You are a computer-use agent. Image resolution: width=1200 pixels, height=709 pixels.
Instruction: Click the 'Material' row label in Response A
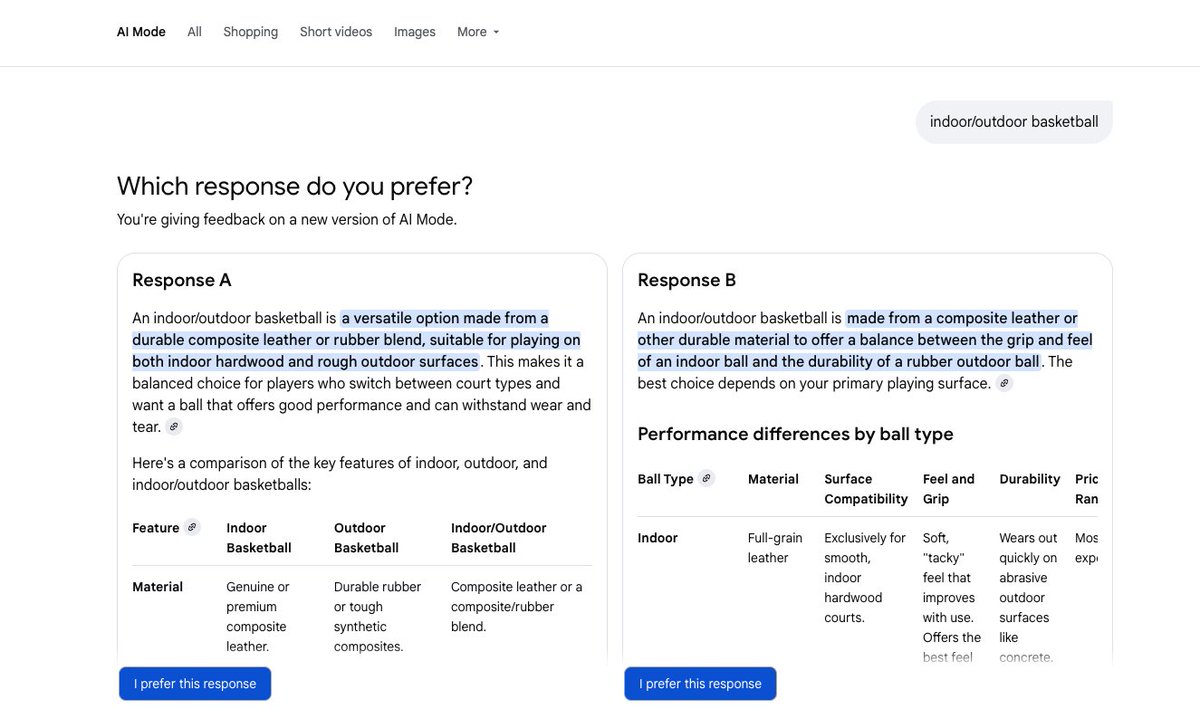[157, 587]
